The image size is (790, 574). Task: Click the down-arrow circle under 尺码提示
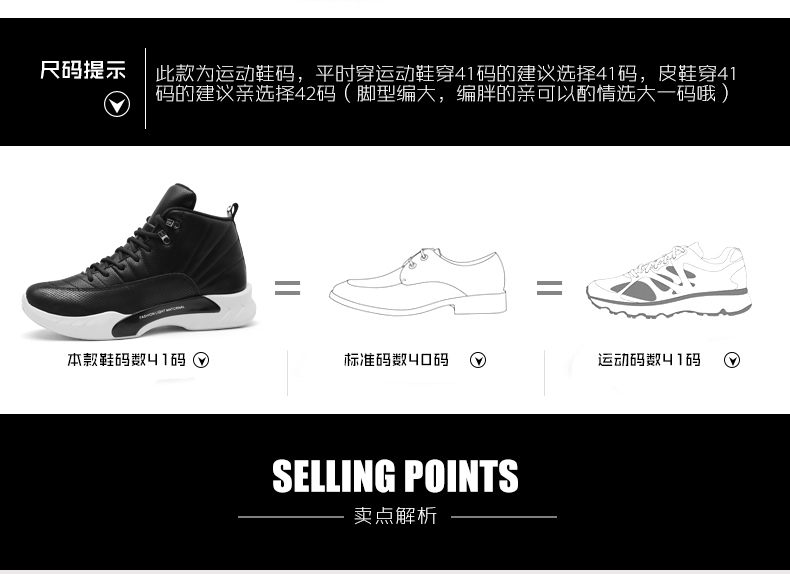coord(117,104)
